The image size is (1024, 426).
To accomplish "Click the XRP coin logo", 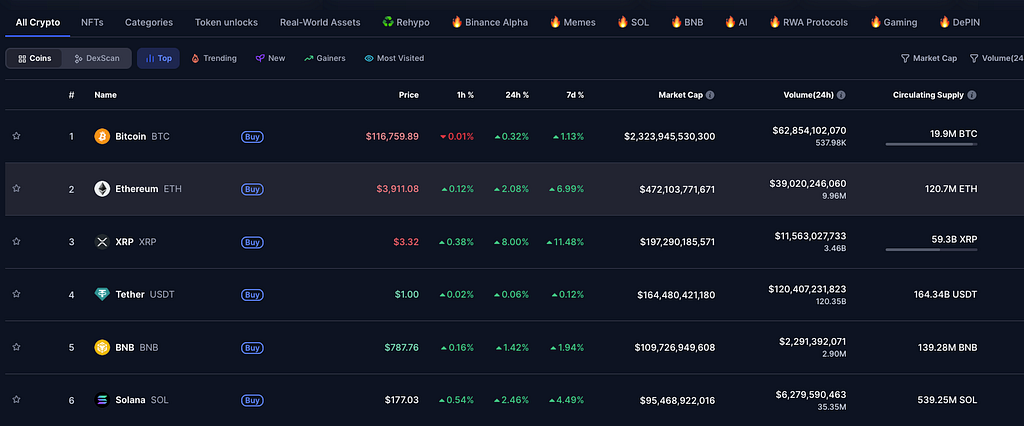I will click(x=102, y=242).
